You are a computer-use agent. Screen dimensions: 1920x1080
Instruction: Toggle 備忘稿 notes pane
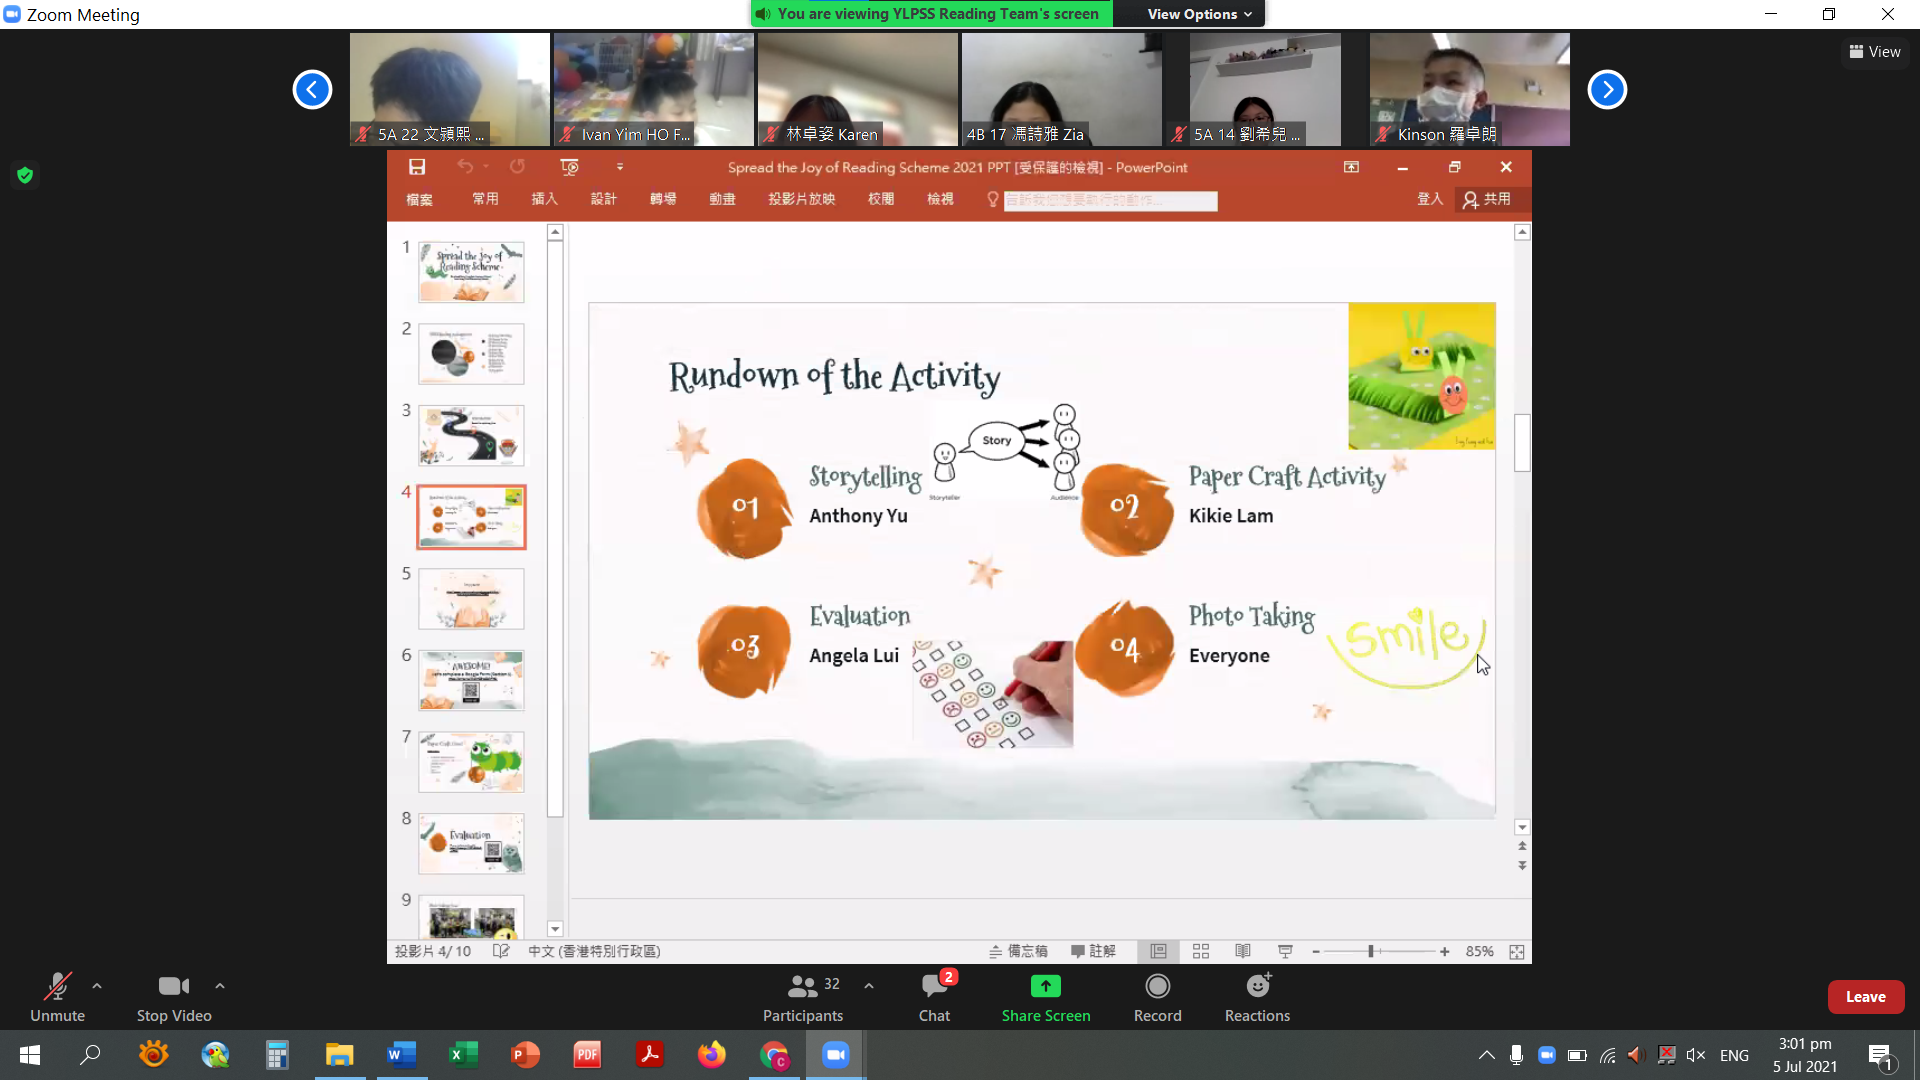(x=1018, y=951)
